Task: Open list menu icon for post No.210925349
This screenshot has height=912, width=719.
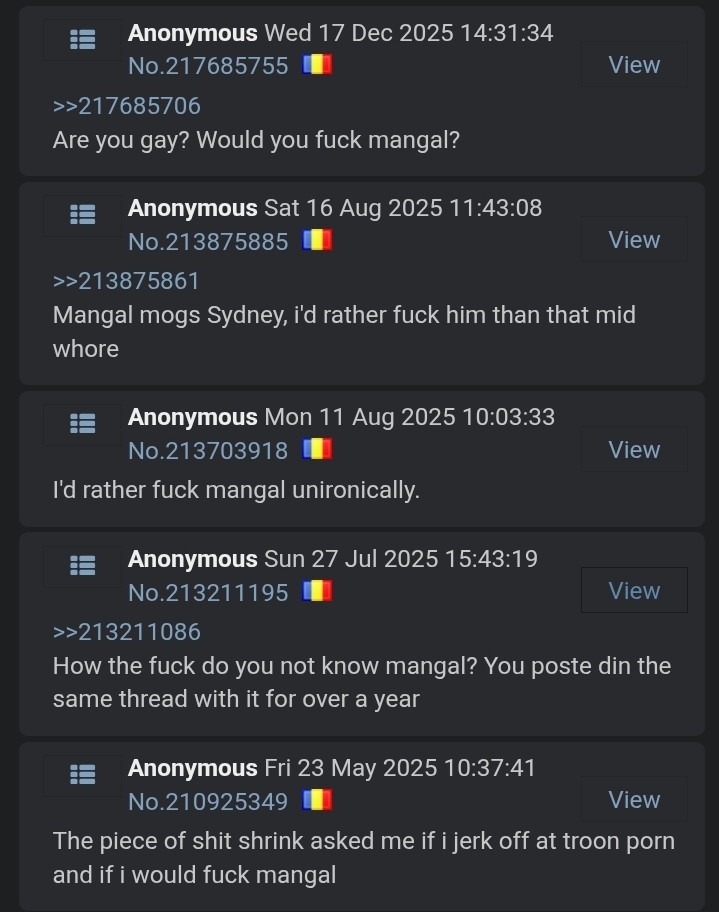Action: (83, 775)
